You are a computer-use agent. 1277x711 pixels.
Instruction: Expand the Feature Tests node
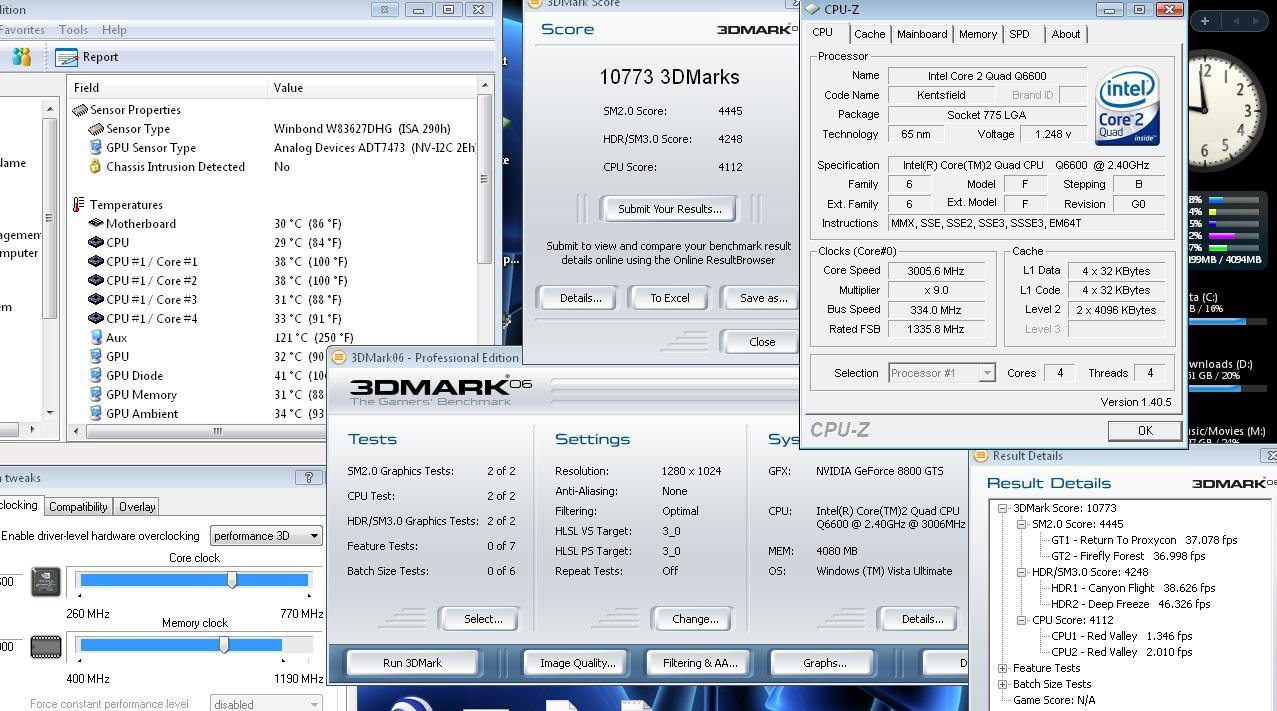pos(1003,668)
